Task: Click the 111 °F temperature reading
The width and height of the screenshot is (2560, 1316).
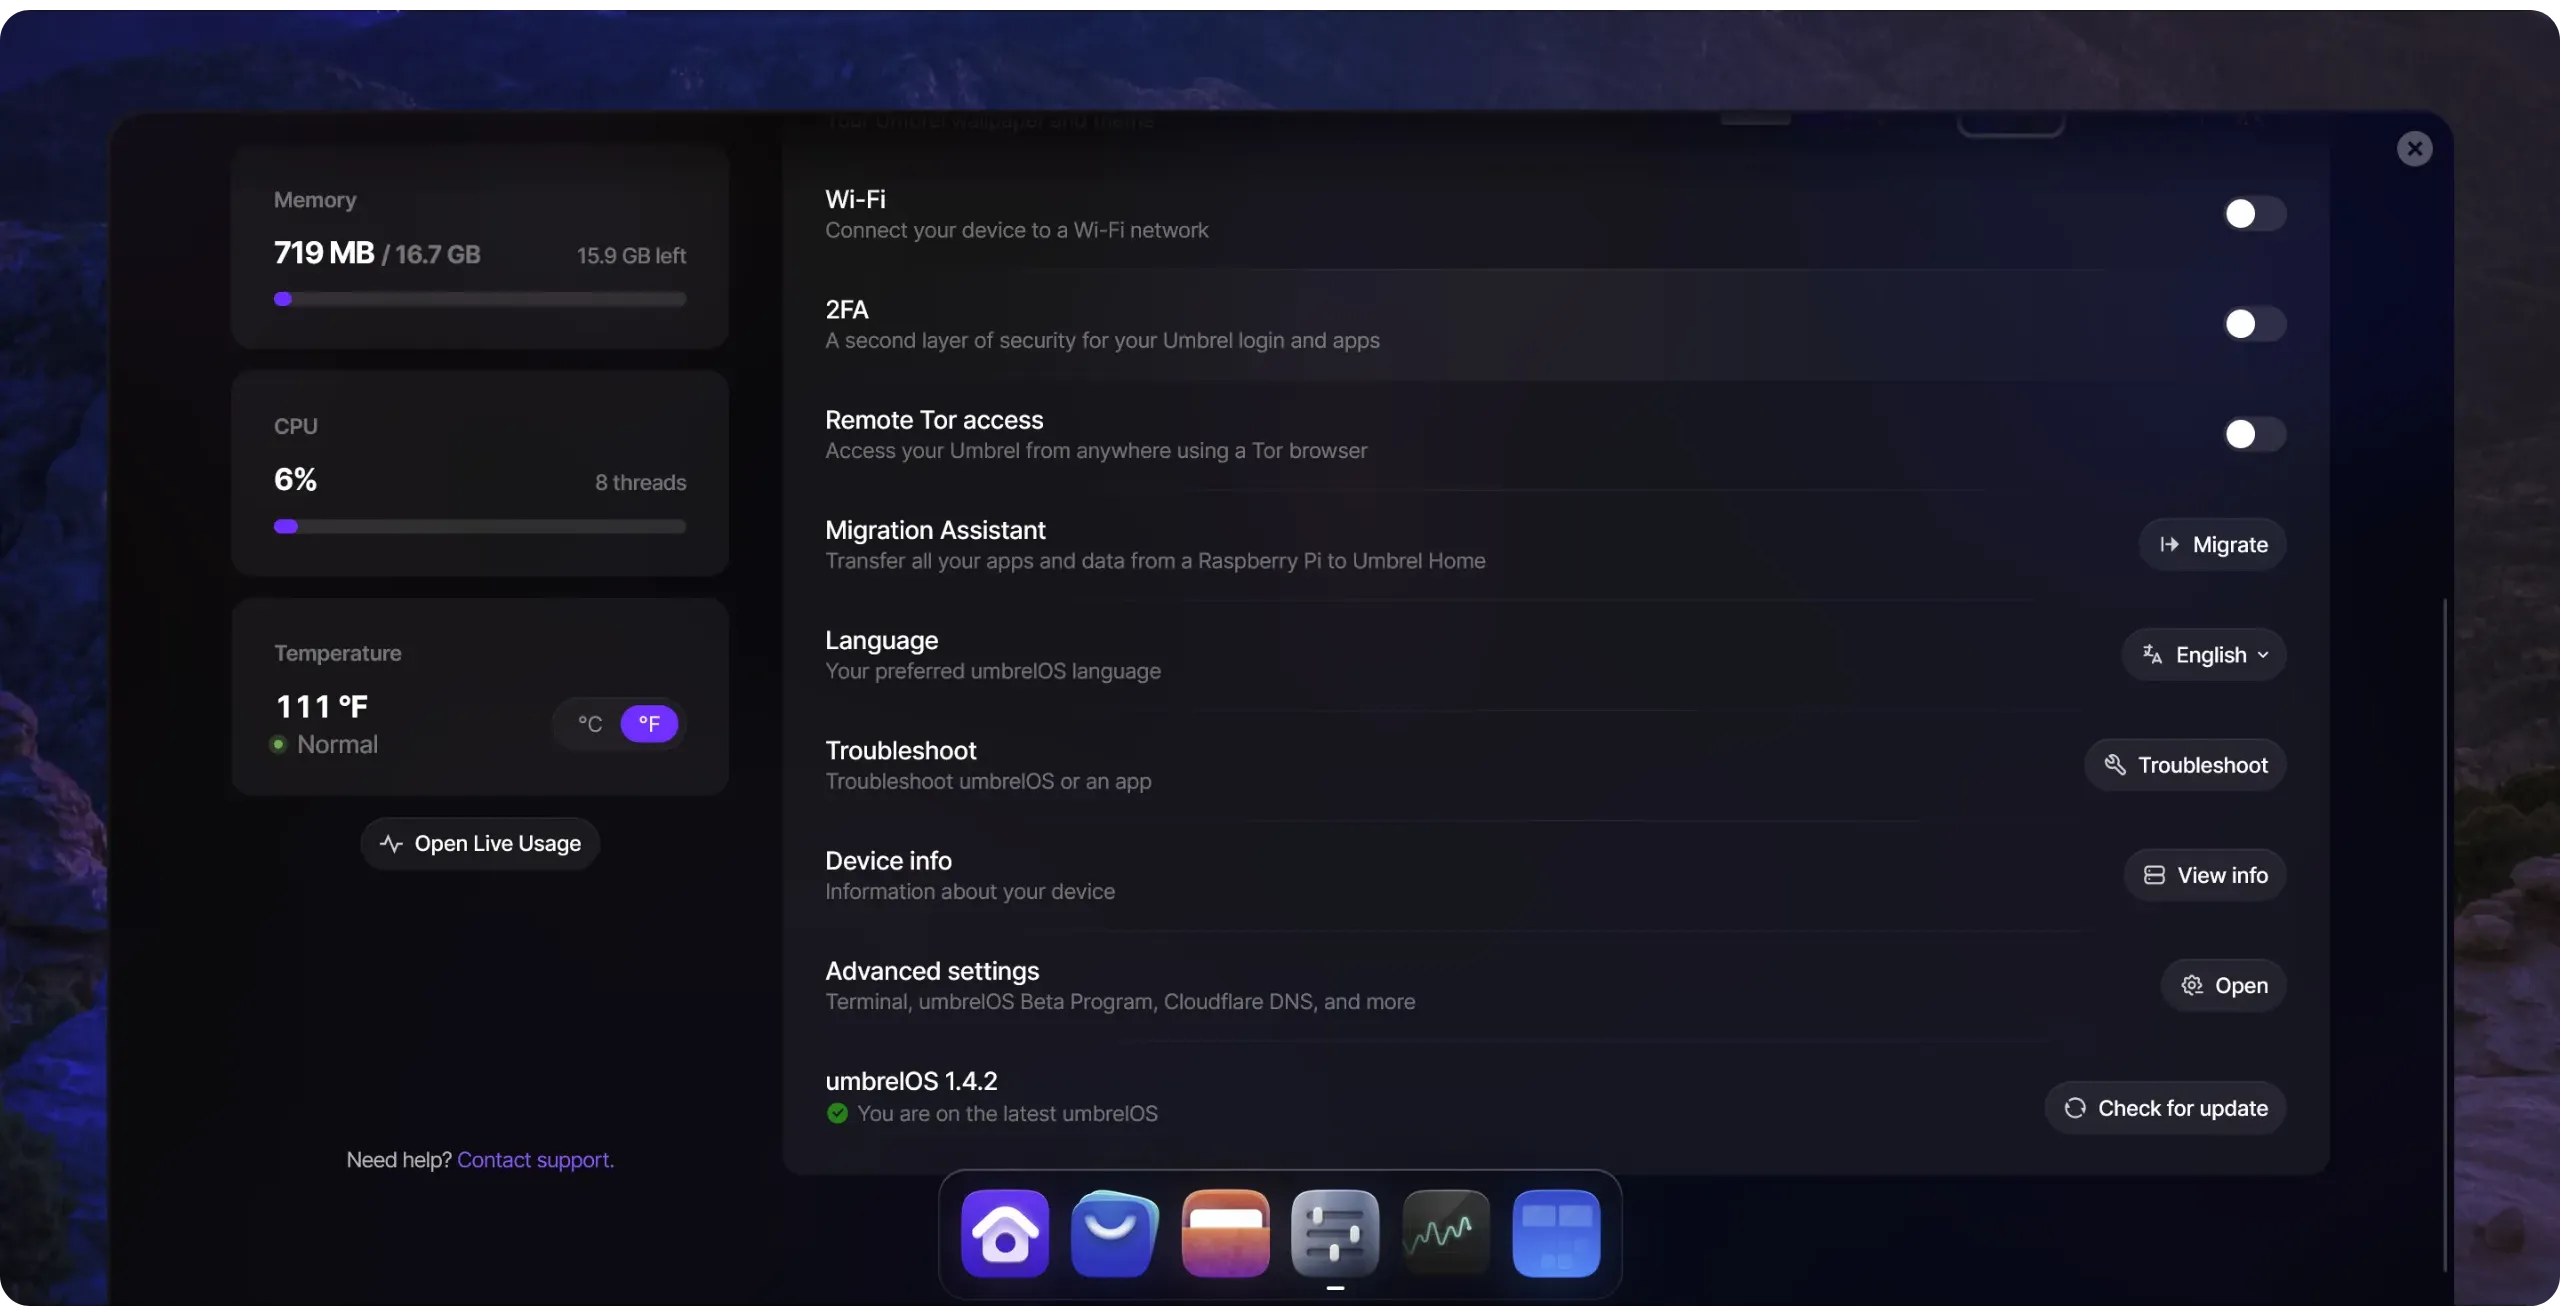Action: (322, 707)
